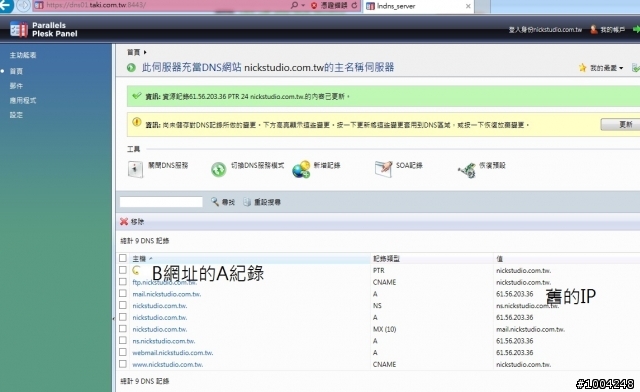Click the yellow favorites star icon

coord(582,68)
